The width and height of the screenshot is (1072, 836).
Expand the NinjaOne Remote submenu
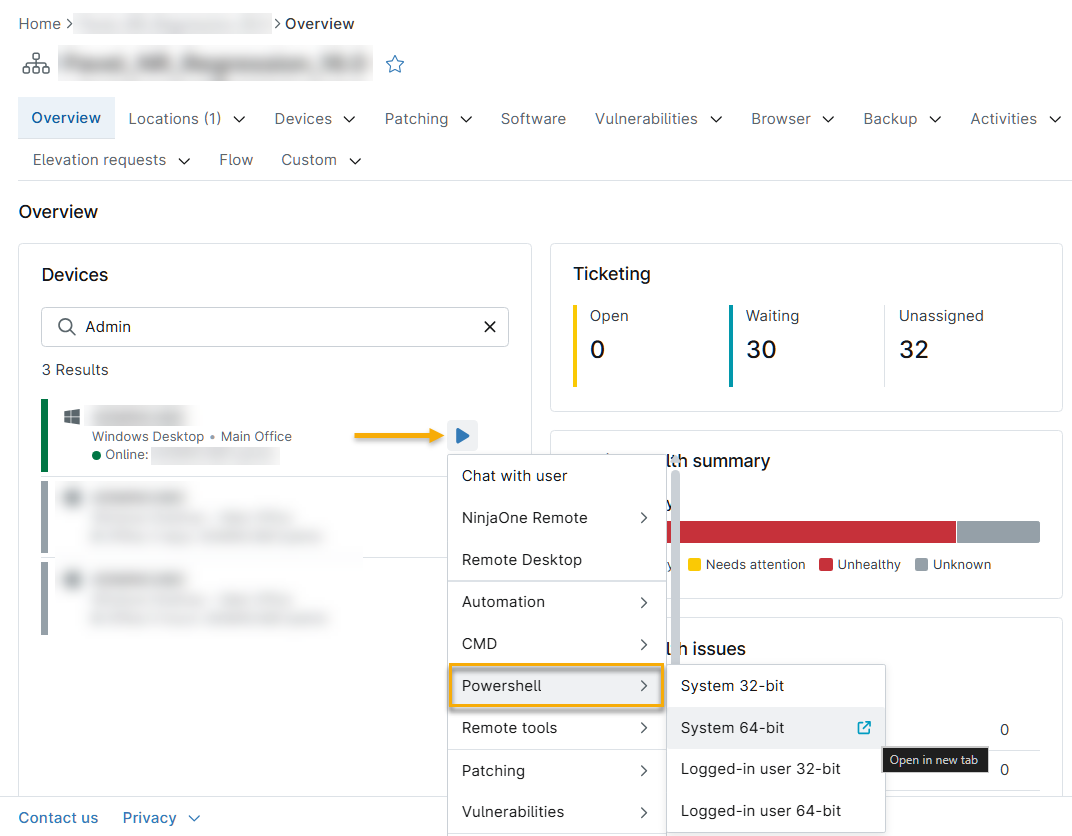tap(556, 517)
